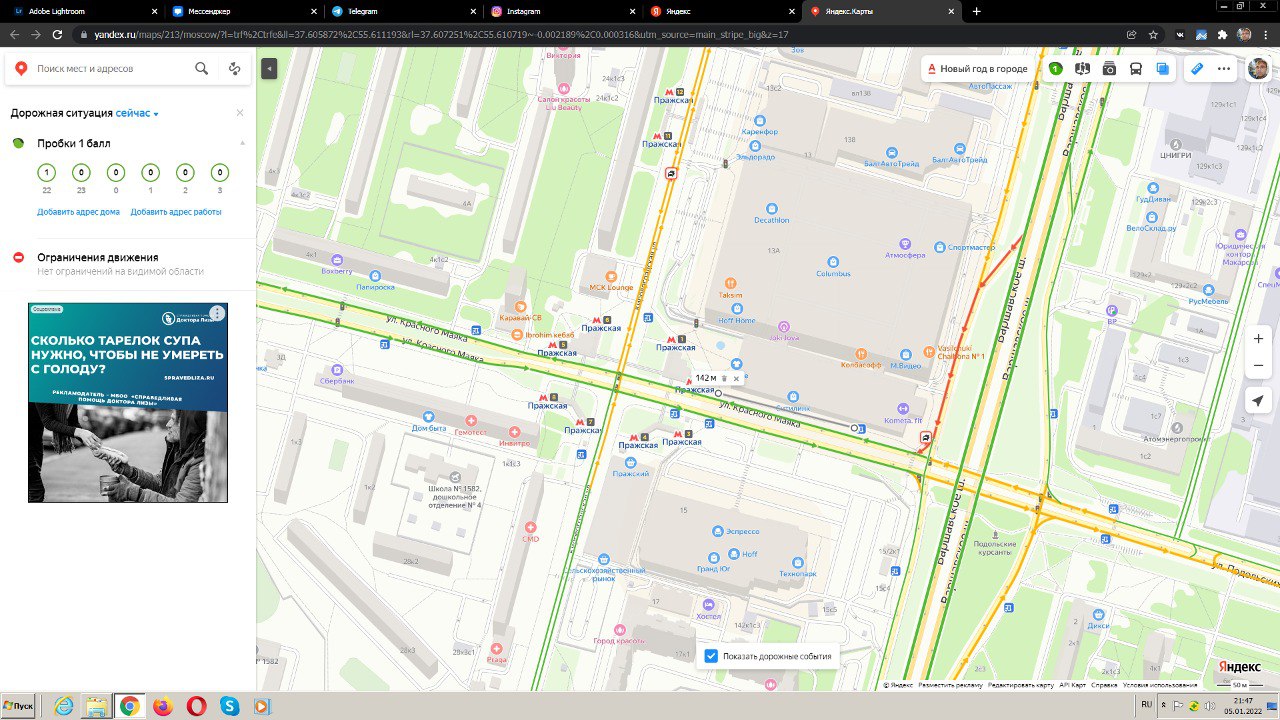Switch to Instagram browser tab
1280x720 pixels.
562,11
